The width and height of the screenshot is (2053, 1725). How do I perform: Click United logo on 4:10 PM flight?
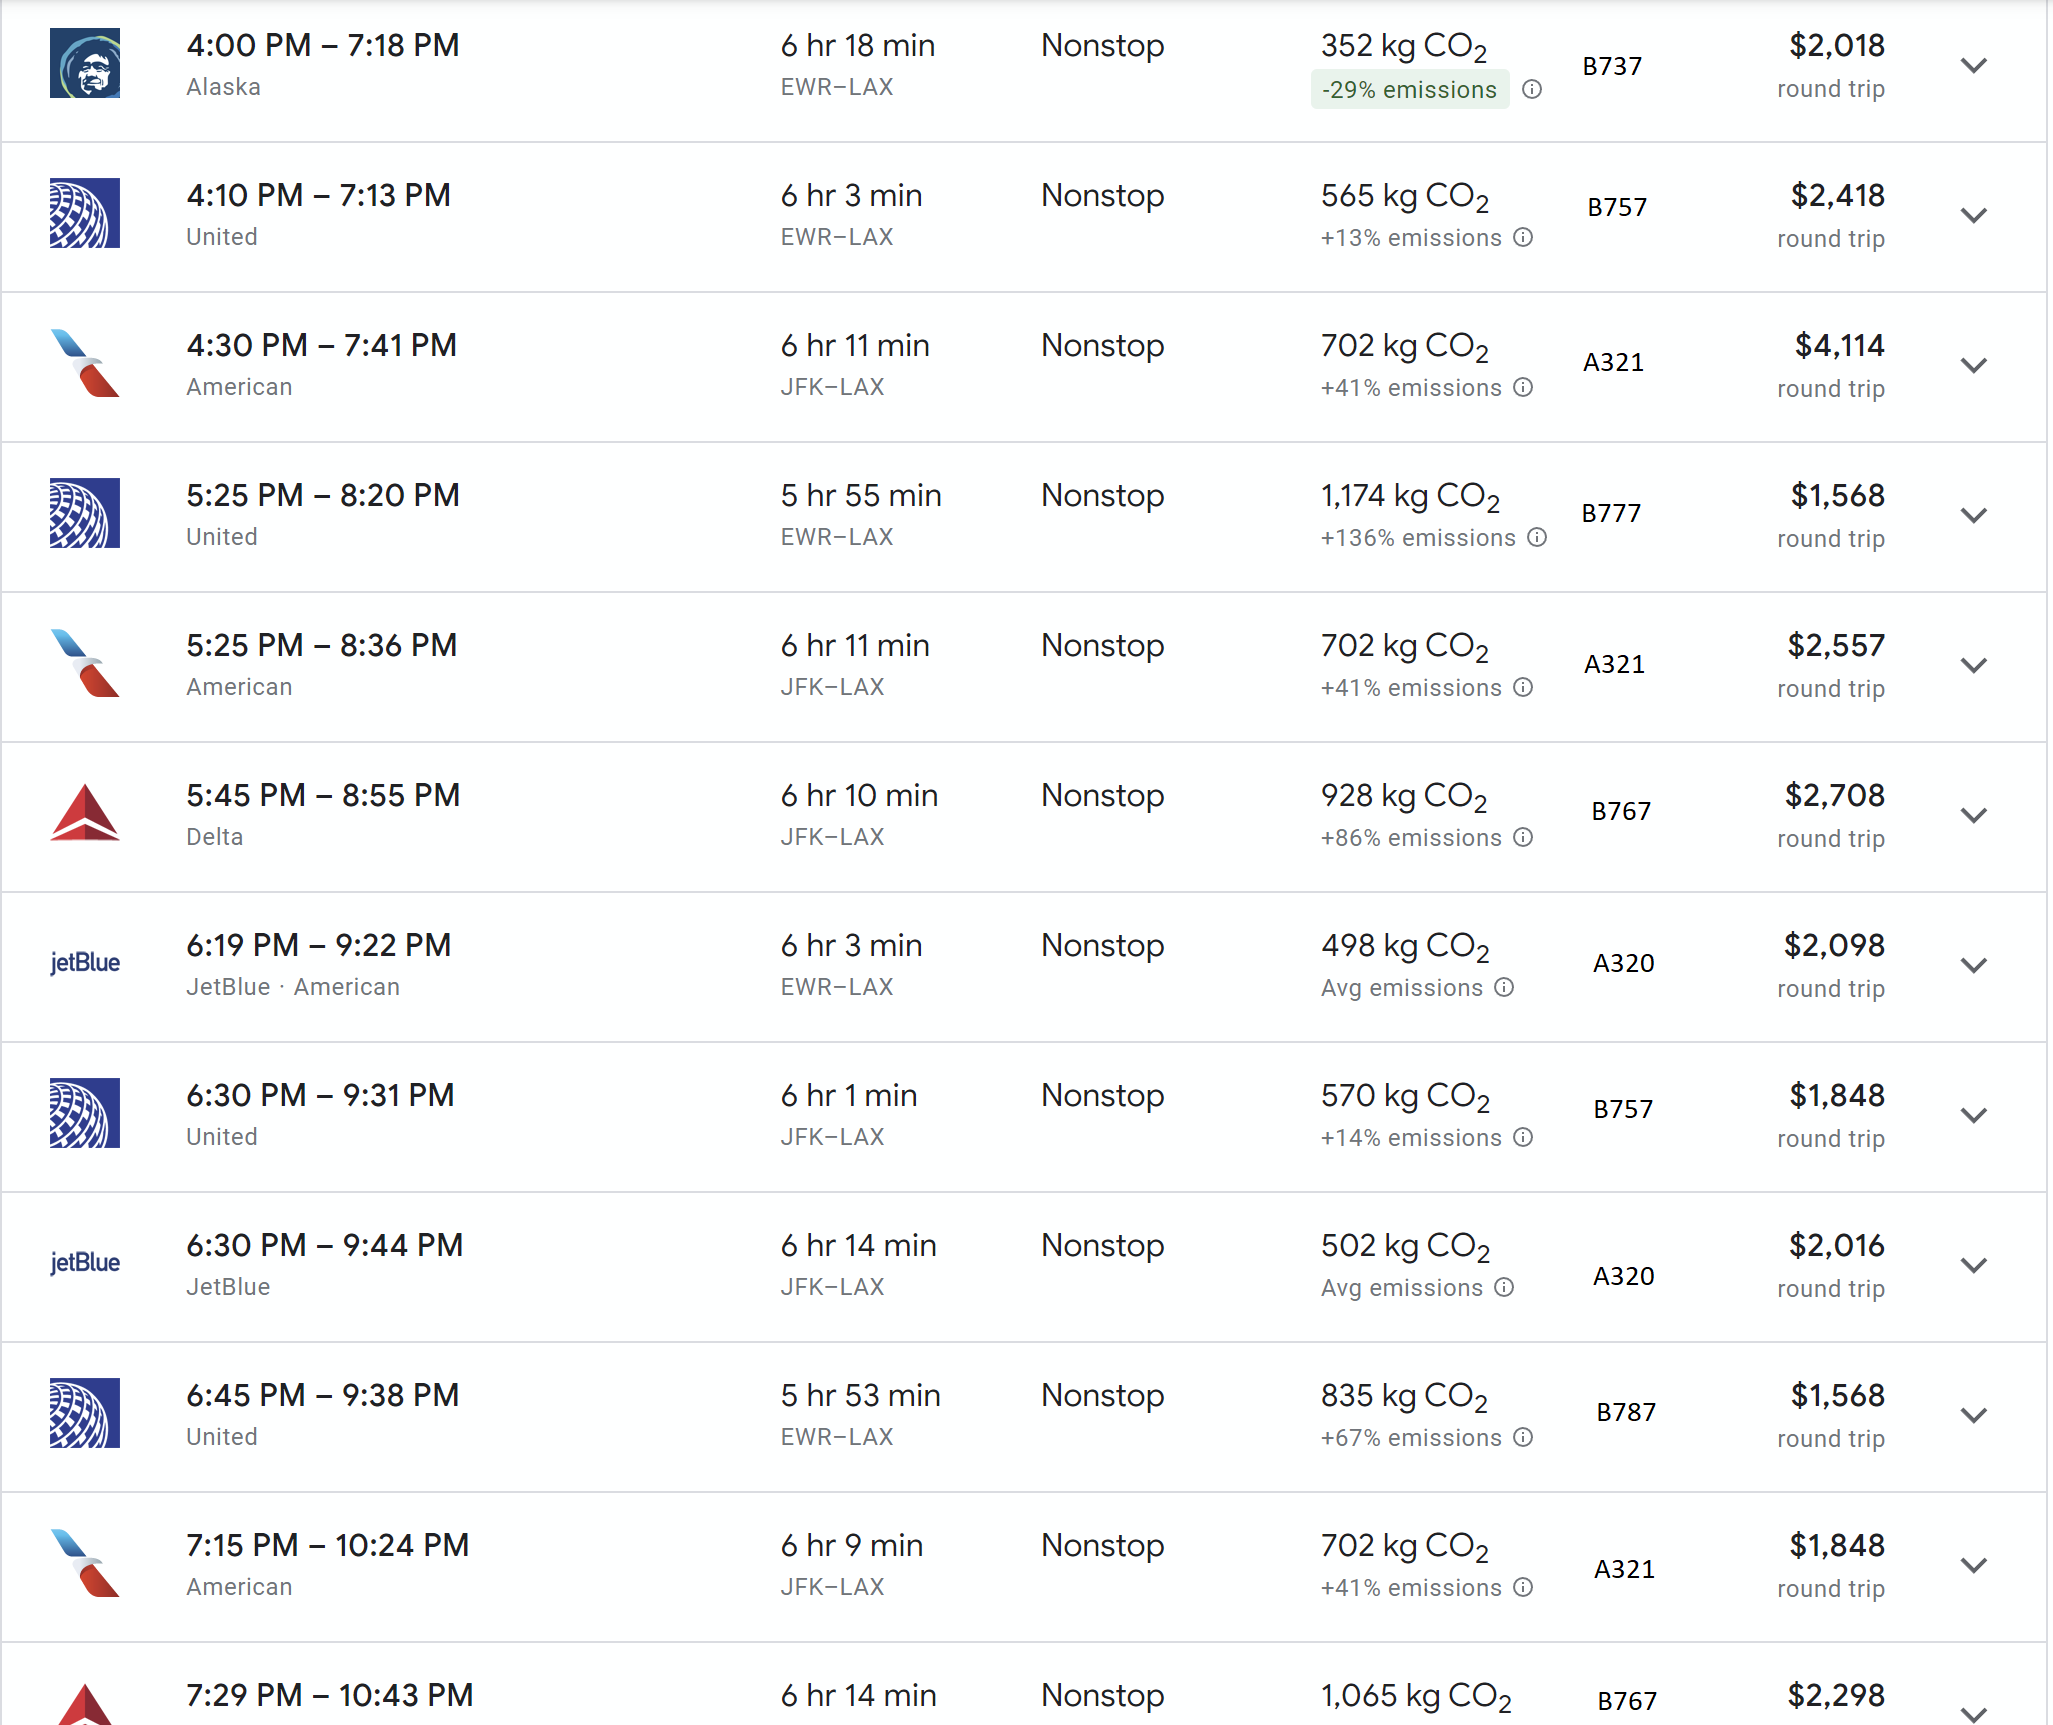pos(85,213)
